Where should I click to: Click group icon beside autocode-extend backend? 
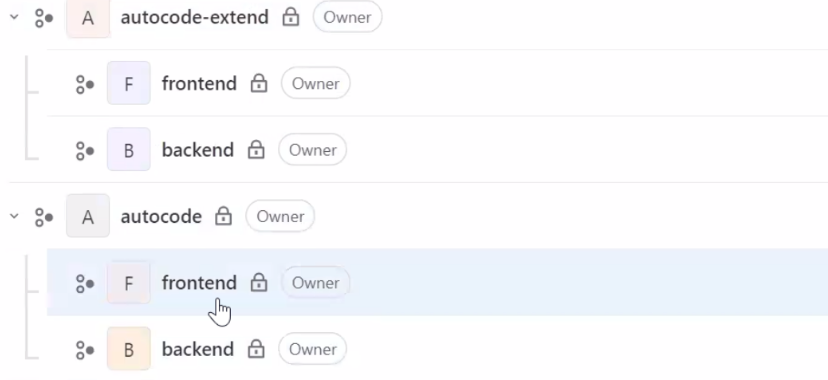(x=84, y=150)
